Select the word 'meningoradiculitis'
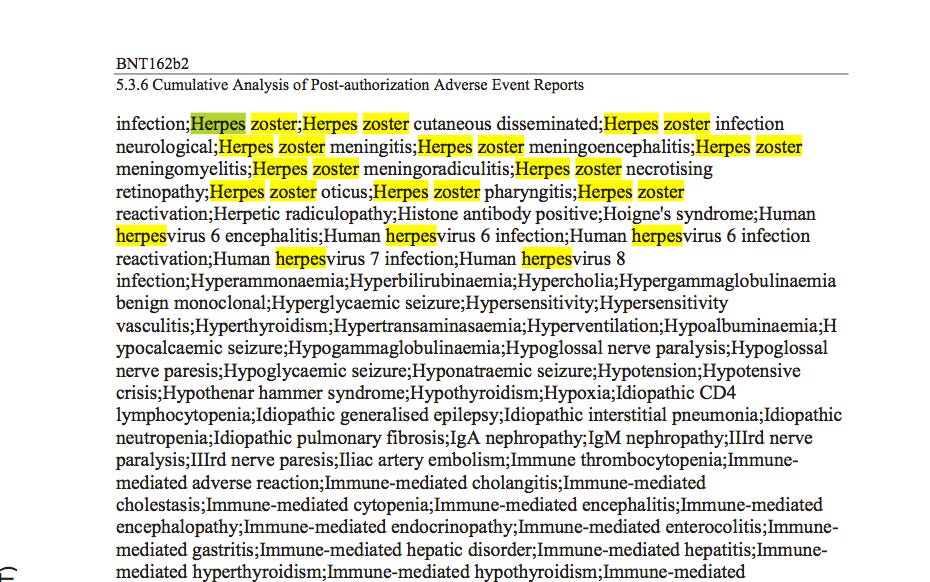Screen dimensions: 930x582 coord(437,169)
